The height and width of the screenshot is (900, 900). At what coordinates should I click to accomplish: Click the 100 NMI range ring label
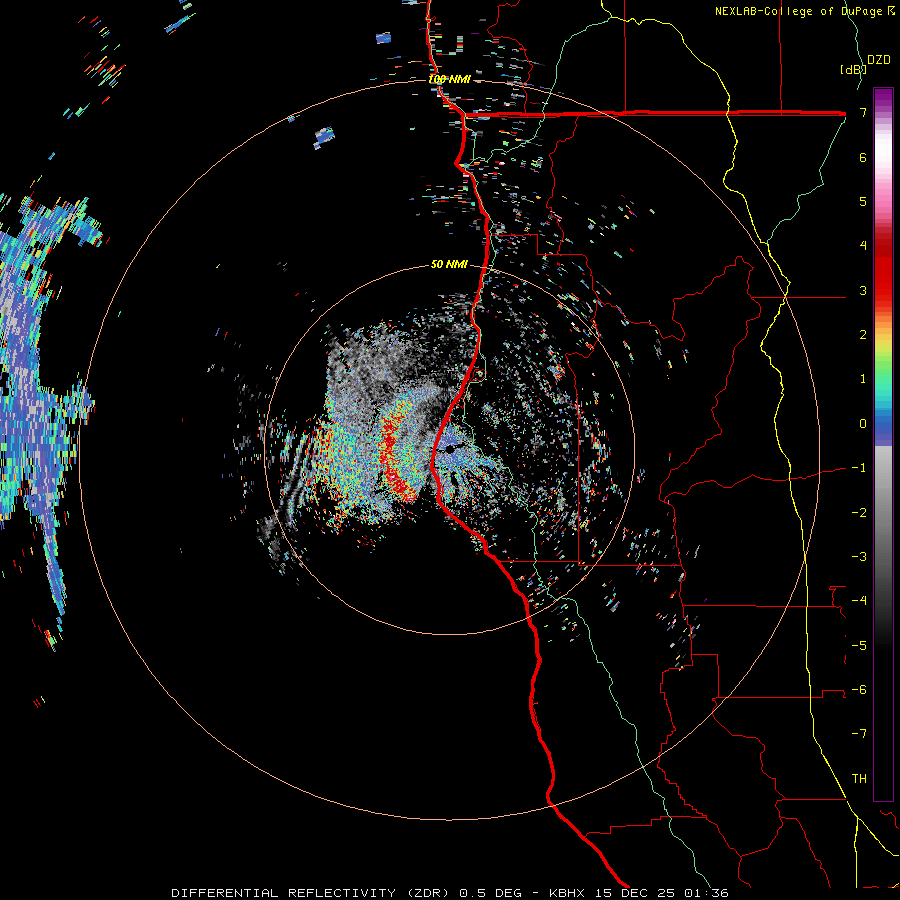tap(449, 79)
